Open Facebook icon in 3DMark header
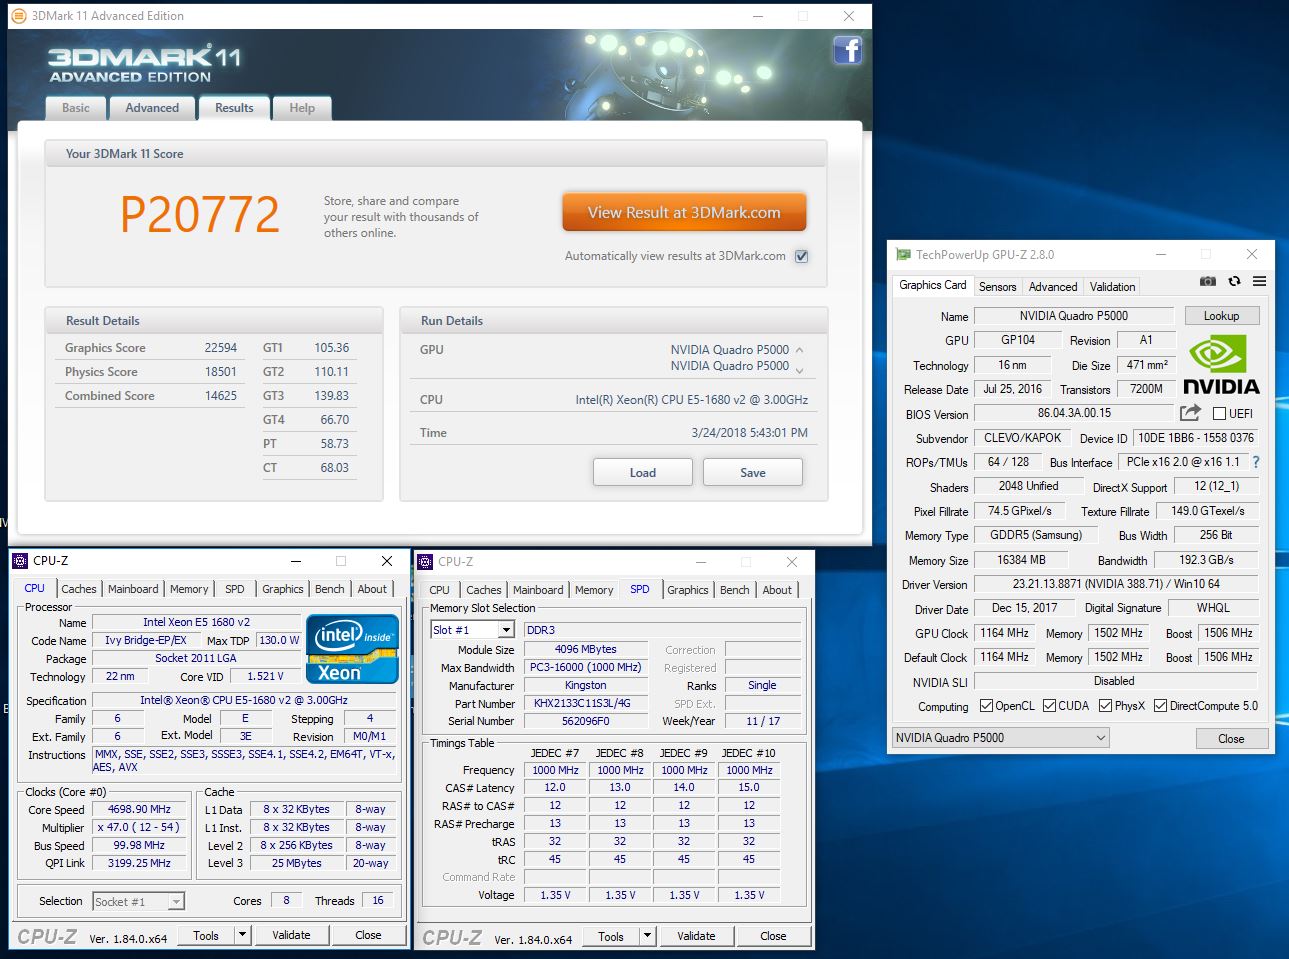 (x=848, y=50)
